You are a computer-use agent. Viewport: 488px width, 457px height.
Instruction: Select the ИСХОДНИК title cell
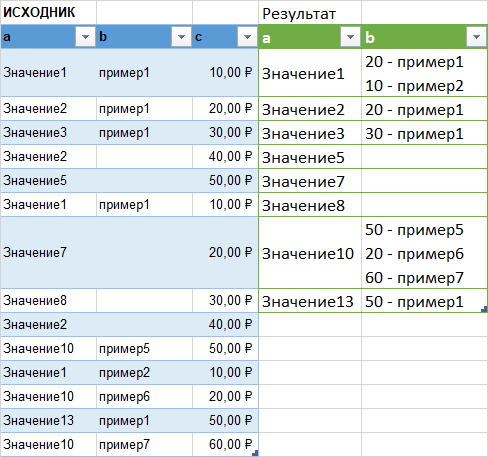click(x=48, y=12)
